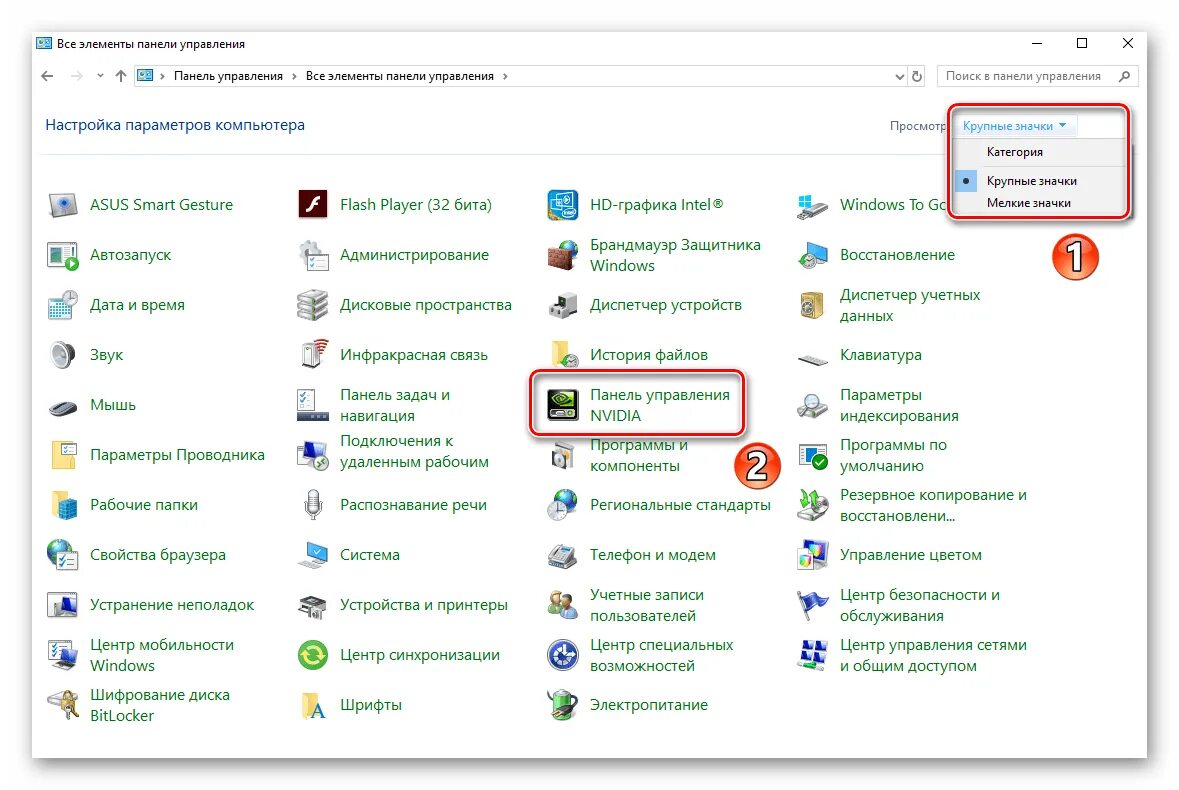Open Резервное копирование и восстановление link
1179x790 pixels.
[933, 505]
